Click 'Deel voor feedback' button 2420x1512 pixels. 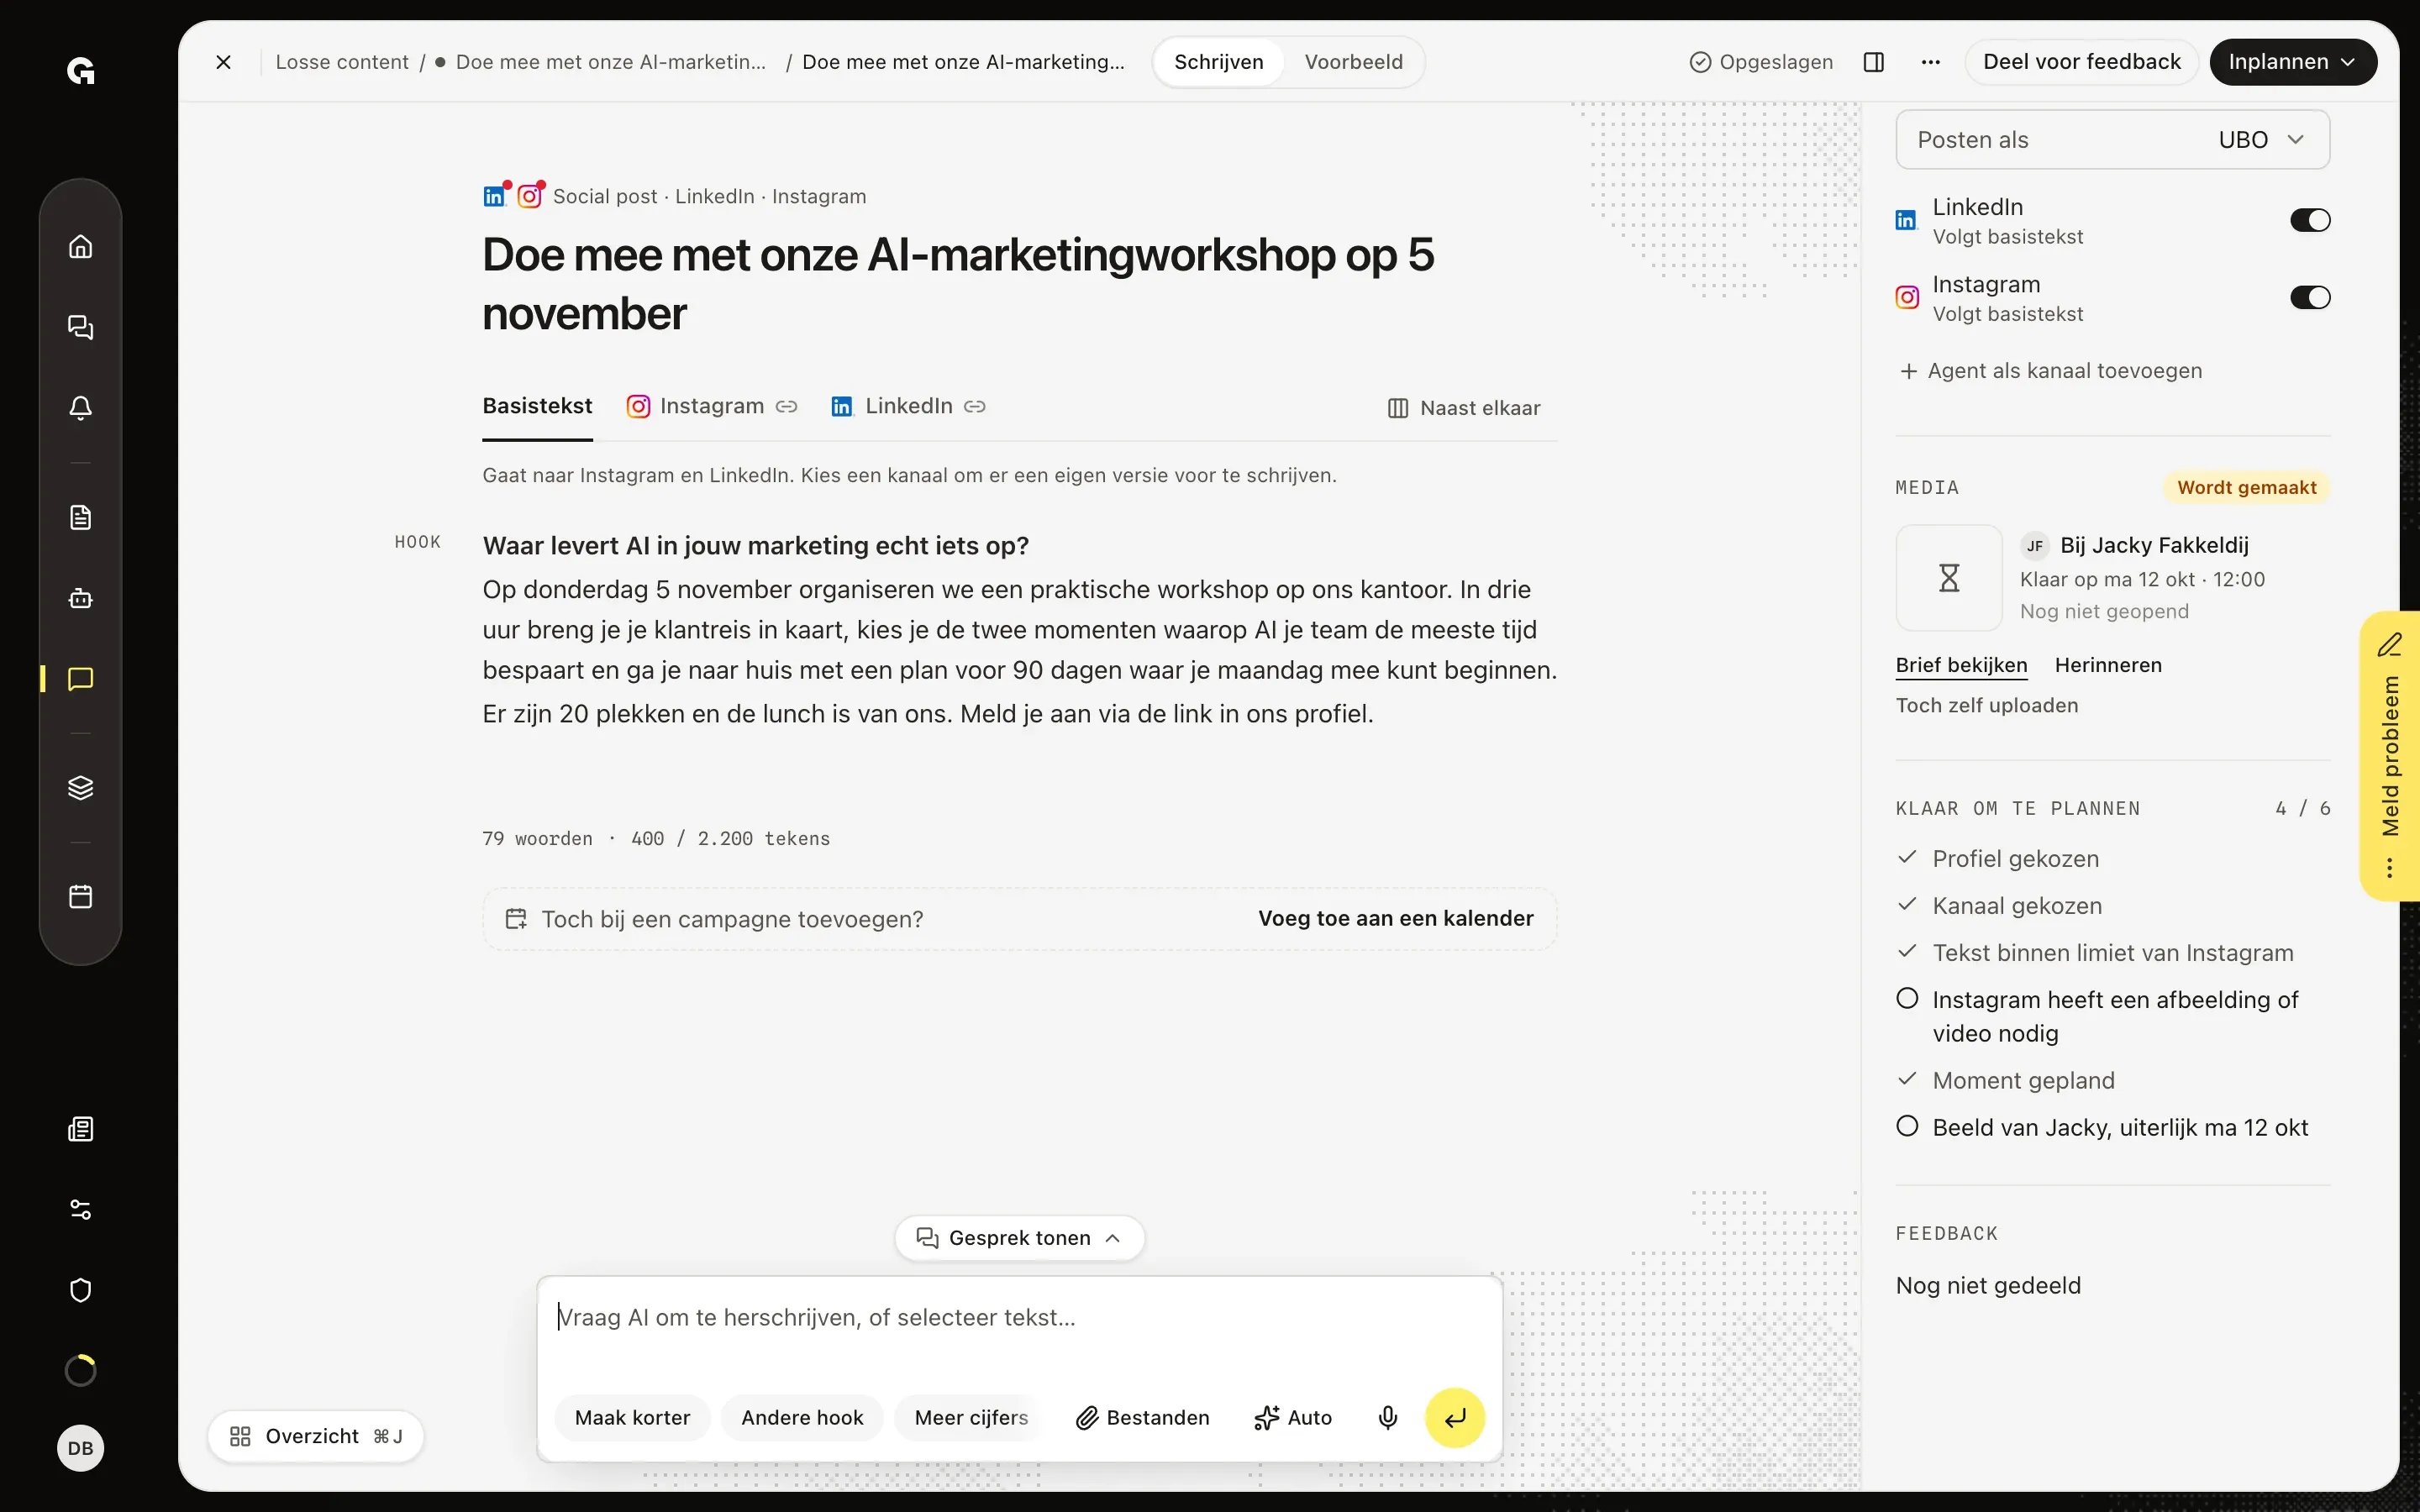[x=2081, y=62]
